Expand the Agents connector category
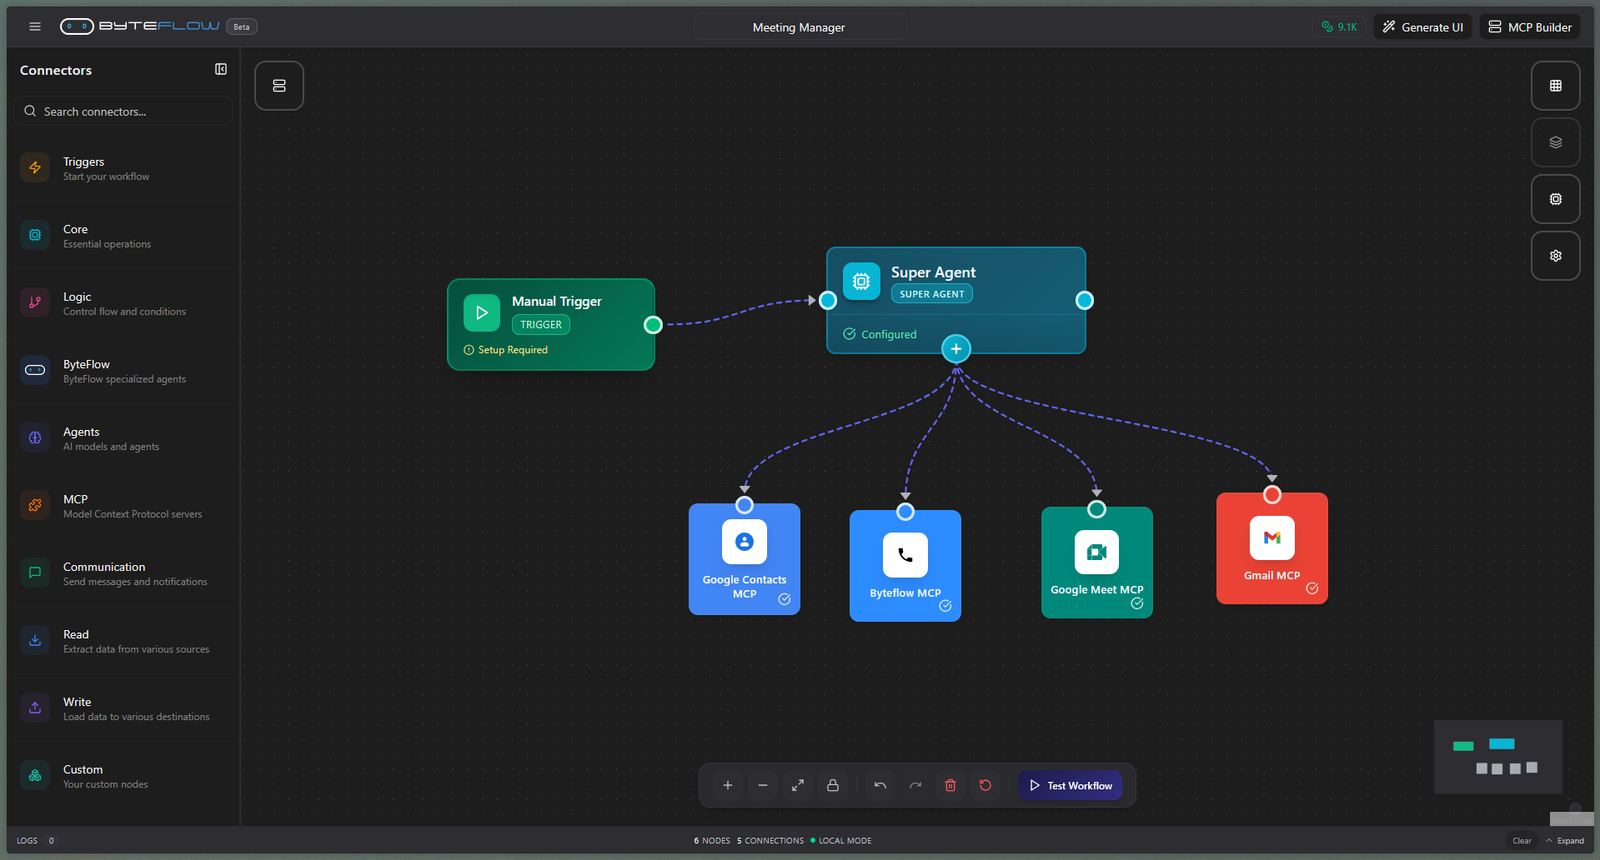Viewport: 1600px width, 860px height. pos(123,438)
